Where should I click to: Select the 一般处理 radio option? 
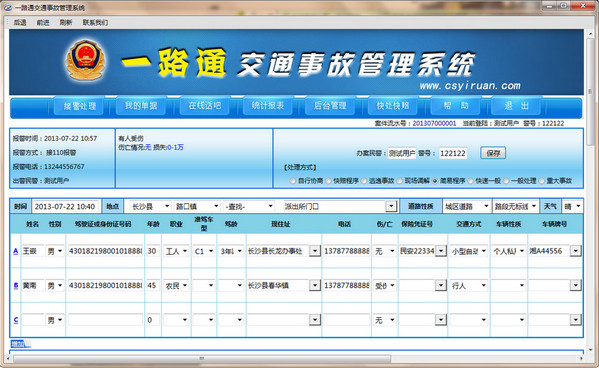click(506, 181)
